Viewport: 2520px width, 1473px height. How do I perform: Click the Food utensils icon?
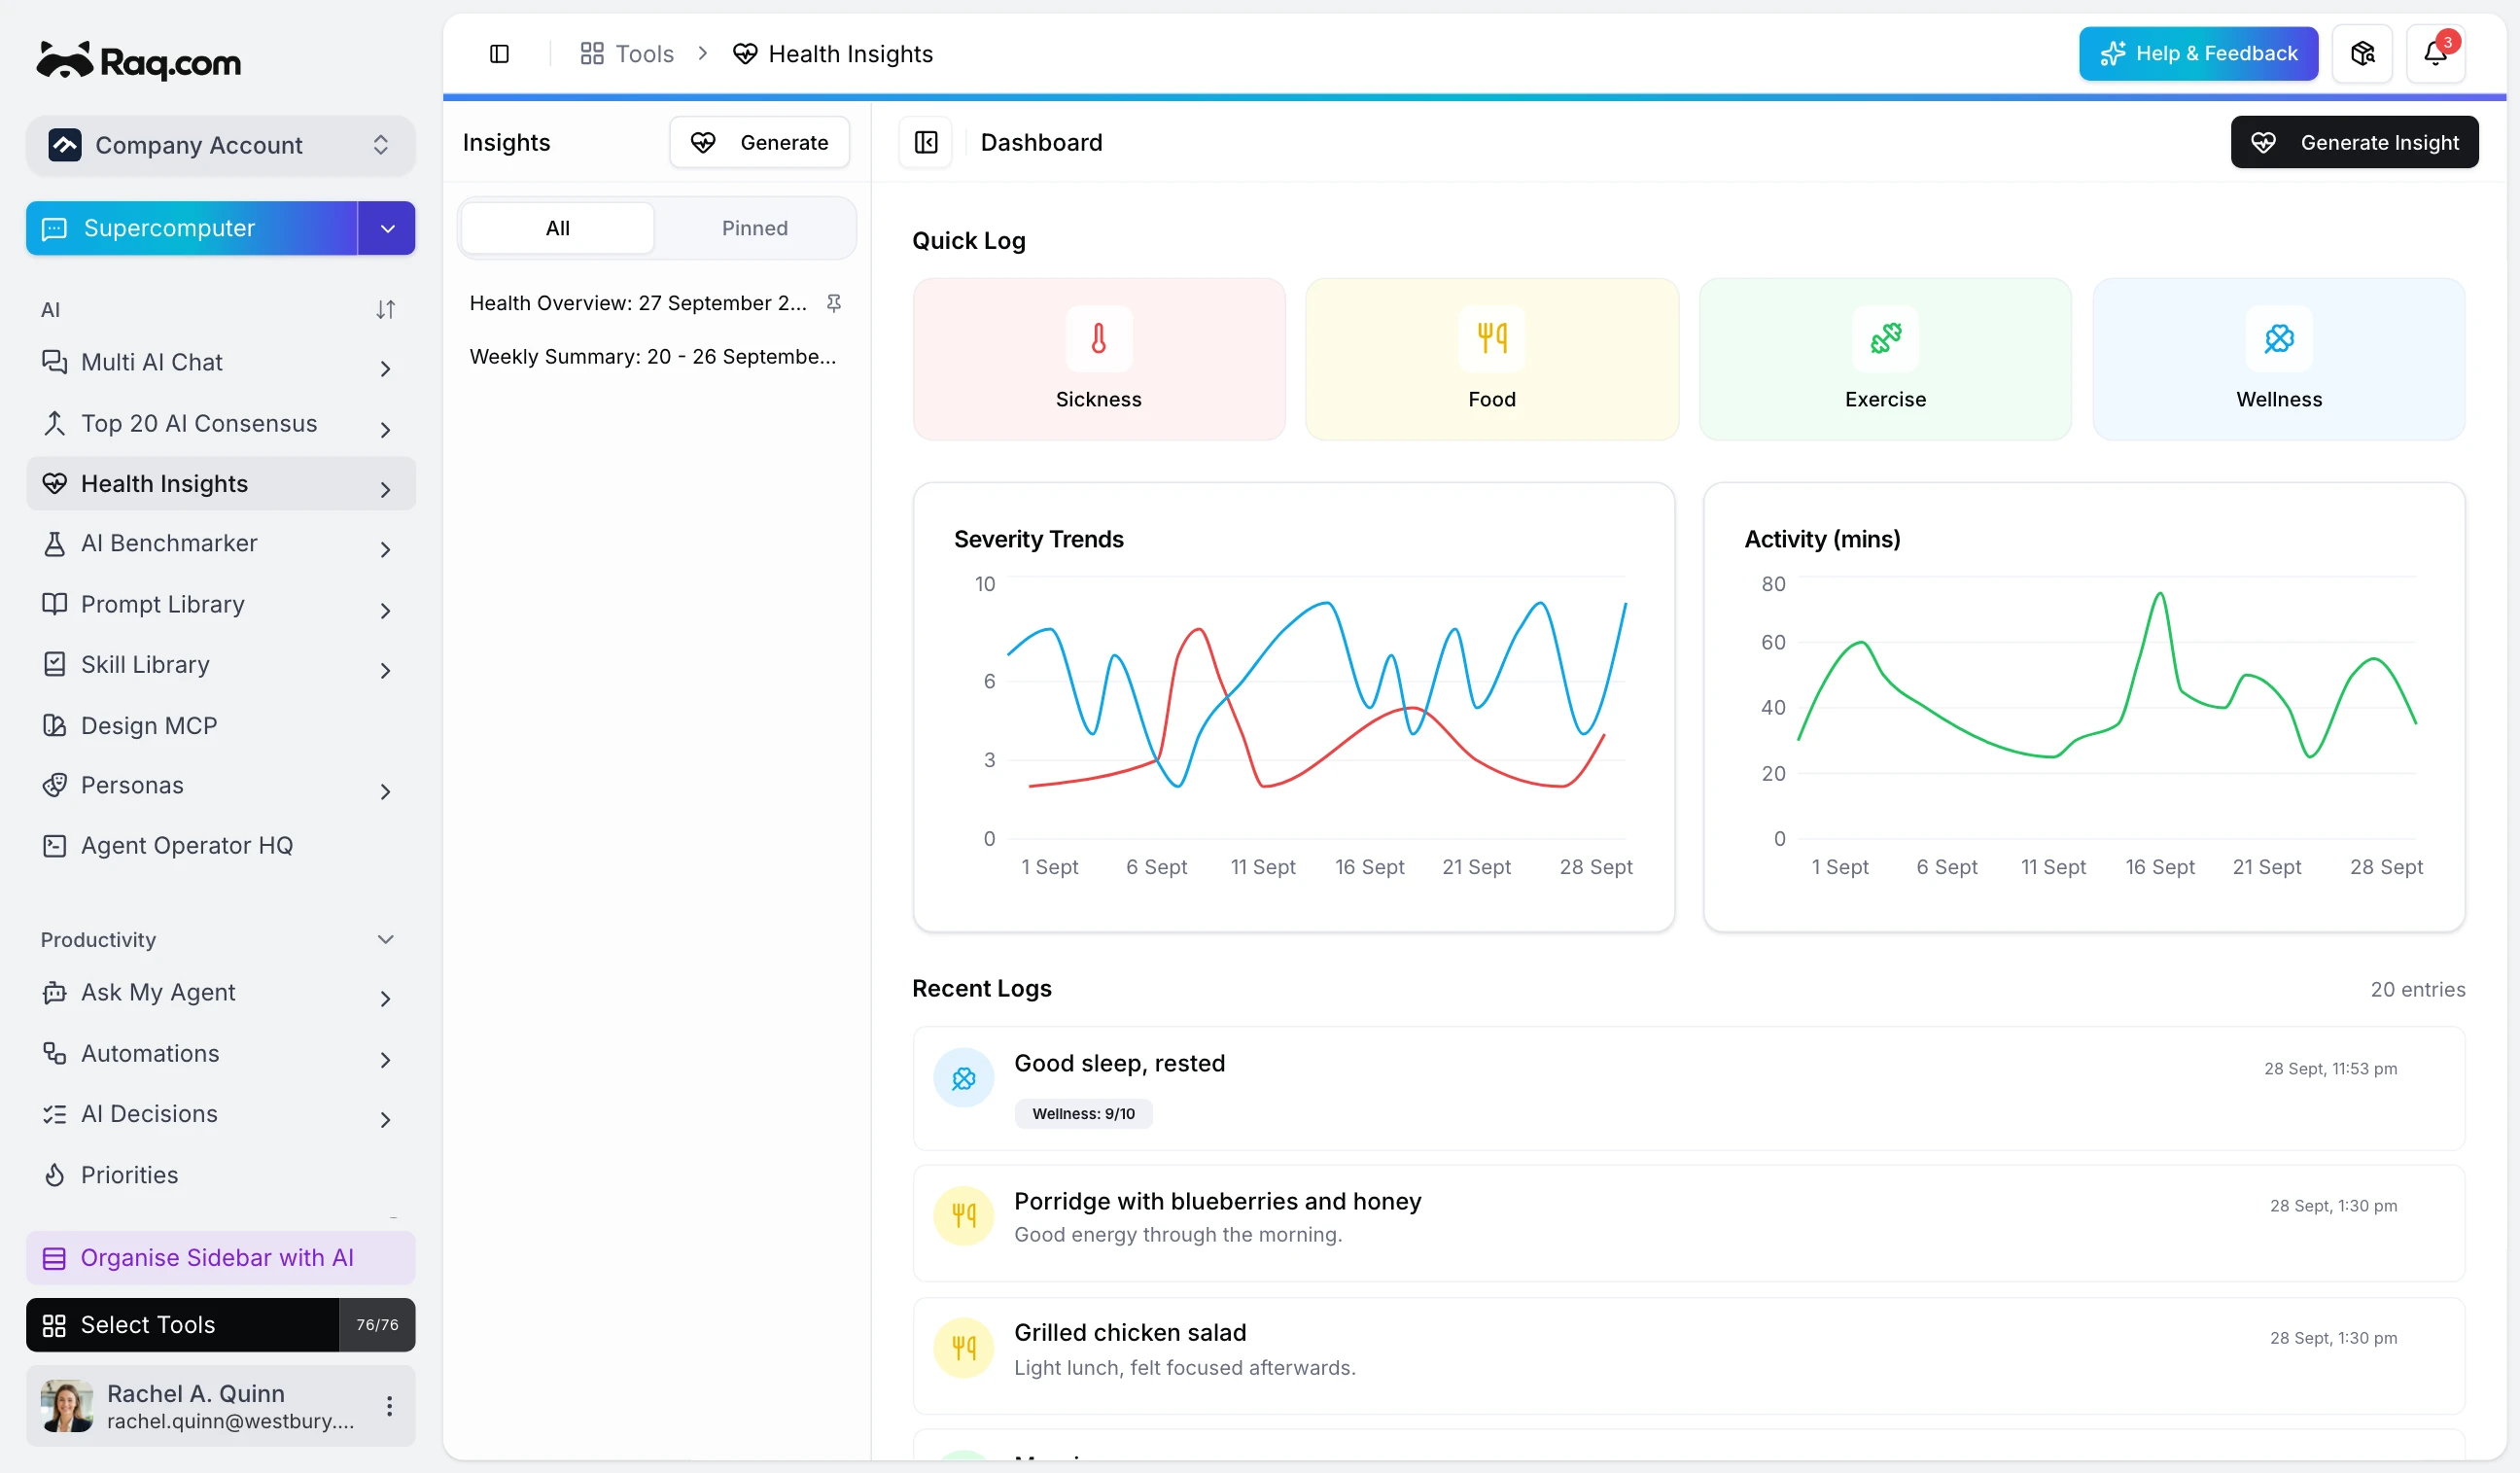coord(1491,338)
